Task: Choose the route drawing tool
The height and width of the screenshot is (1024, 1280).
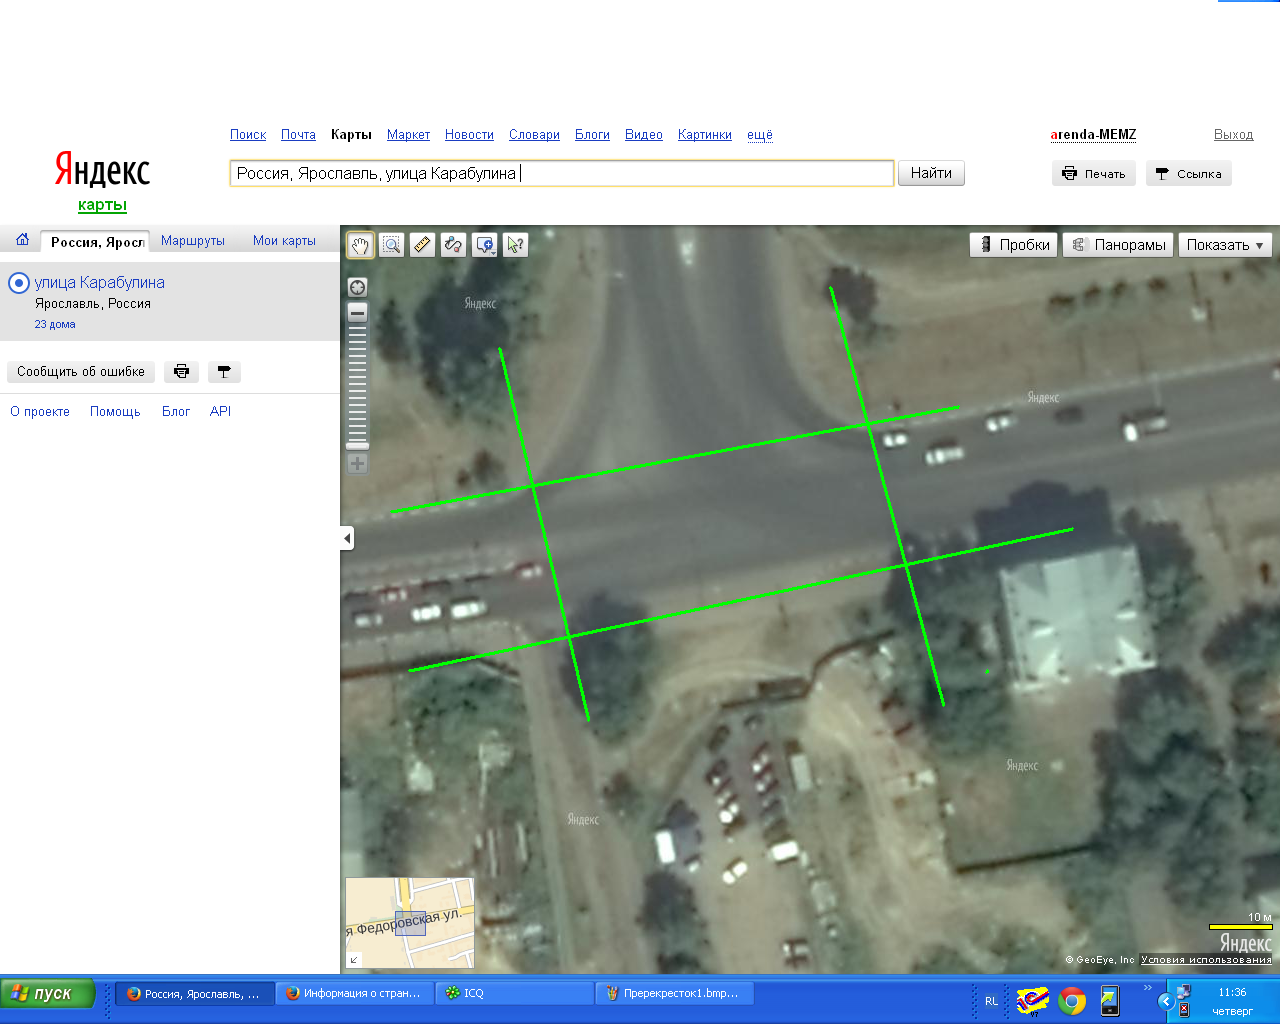Action: (x=453, y=245)
